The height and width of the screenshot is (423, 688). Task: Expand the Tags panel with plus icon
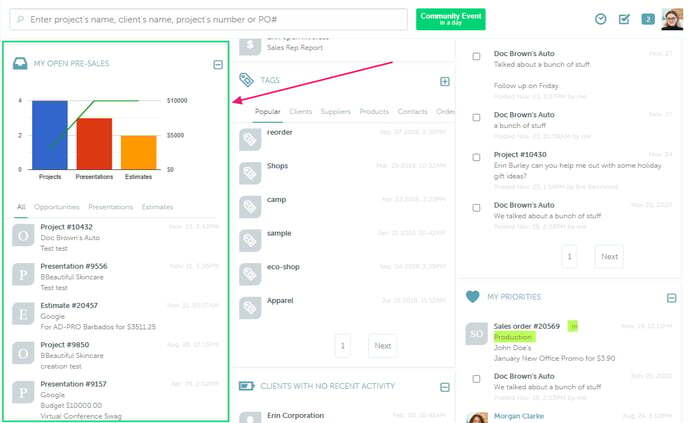click(x=445, y=81)
